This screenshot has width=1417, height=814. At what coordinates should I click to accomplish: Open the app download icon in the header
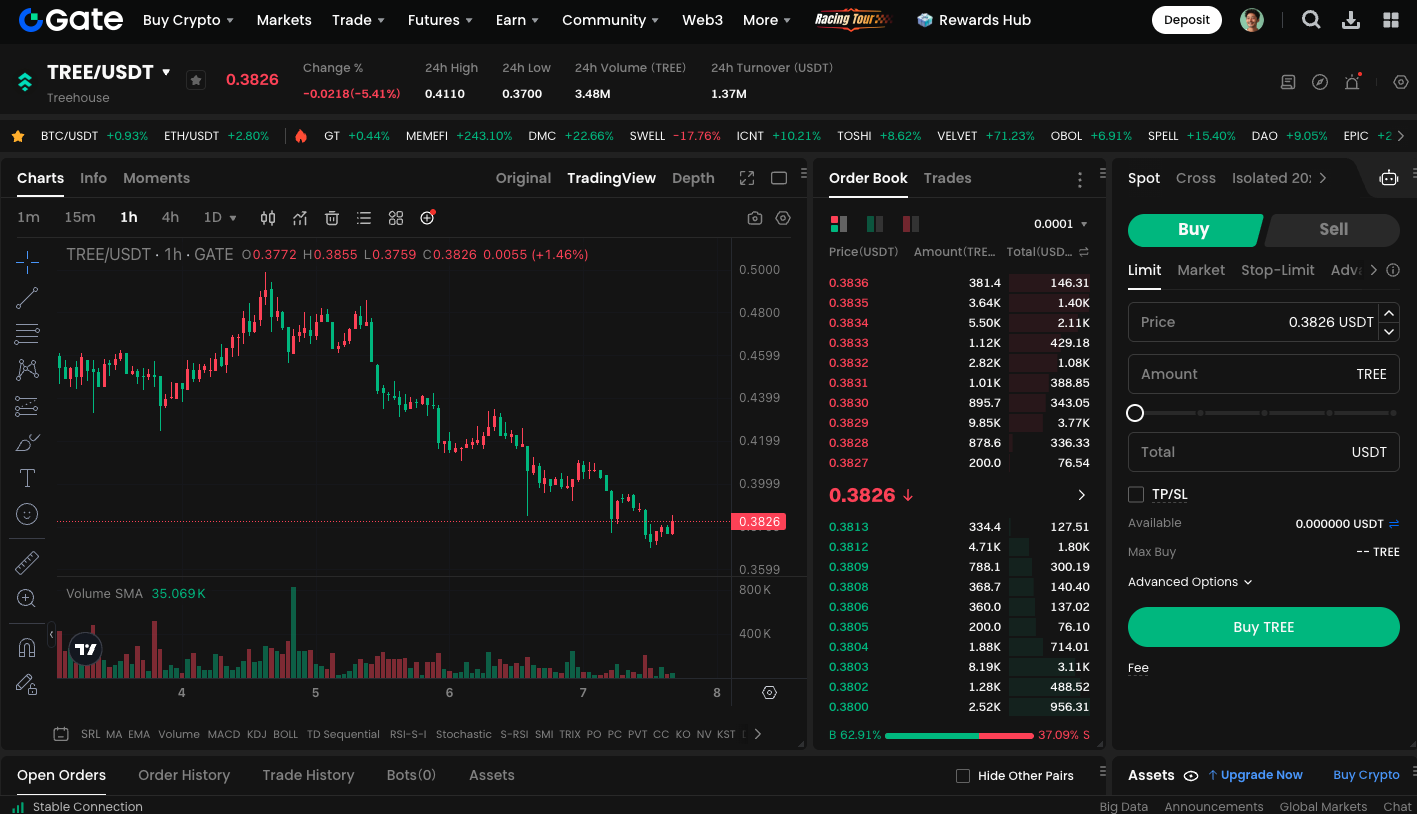(1351, 20)
